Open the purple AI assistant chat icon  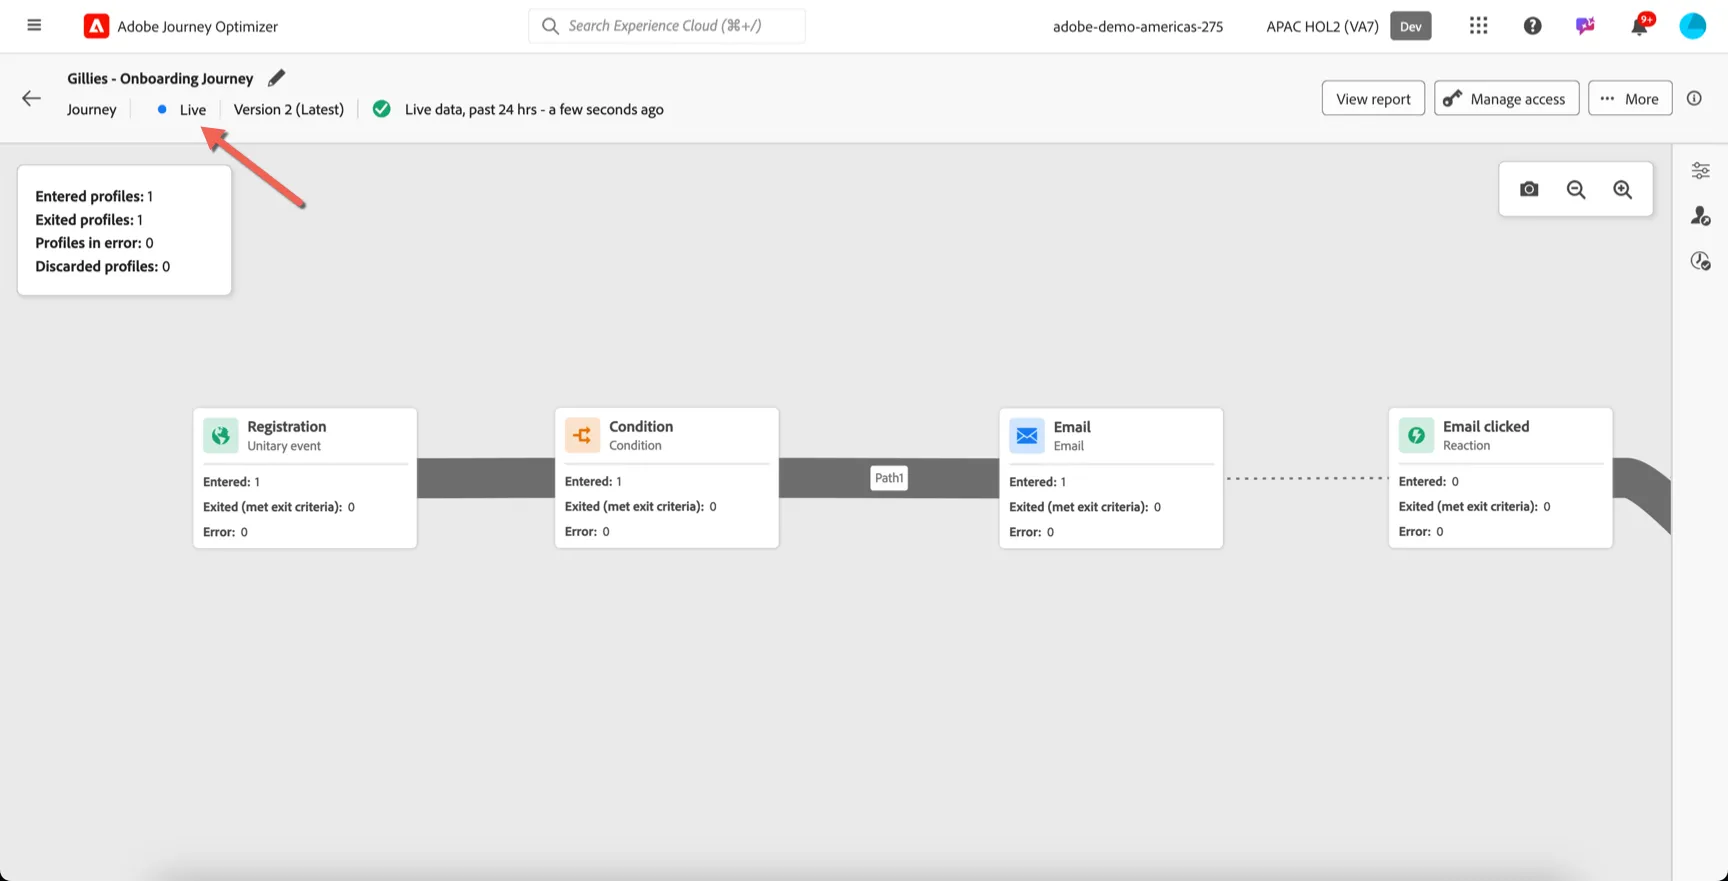[x=1585, y=26]
